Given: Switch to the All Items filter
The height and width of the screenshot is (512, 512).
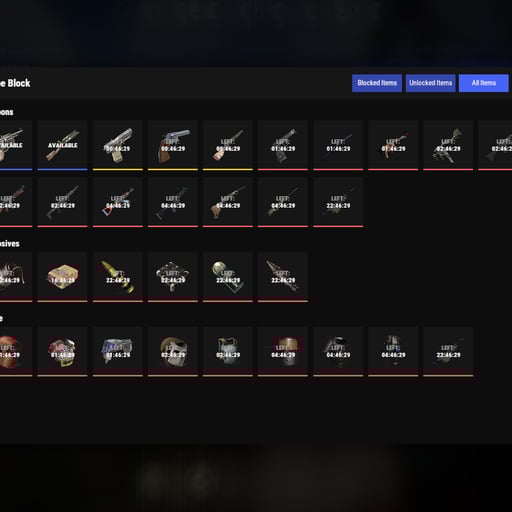Looking at the screenshot, I should [484, 83].
